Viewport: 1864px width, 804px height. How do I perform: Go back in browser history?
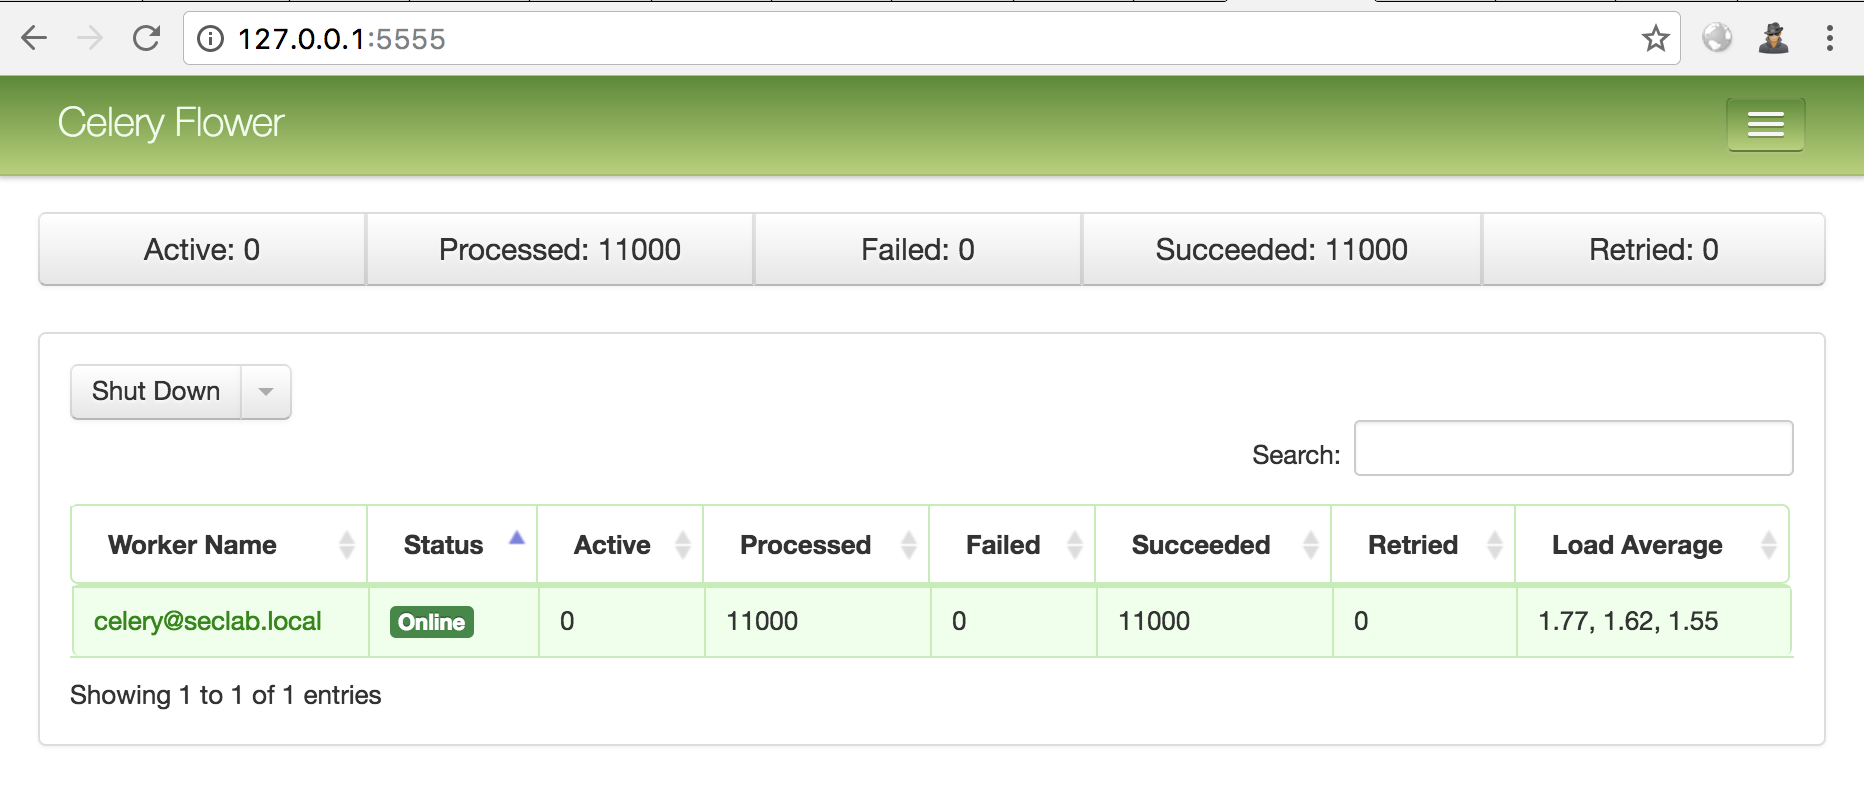[x=34, y=39]
